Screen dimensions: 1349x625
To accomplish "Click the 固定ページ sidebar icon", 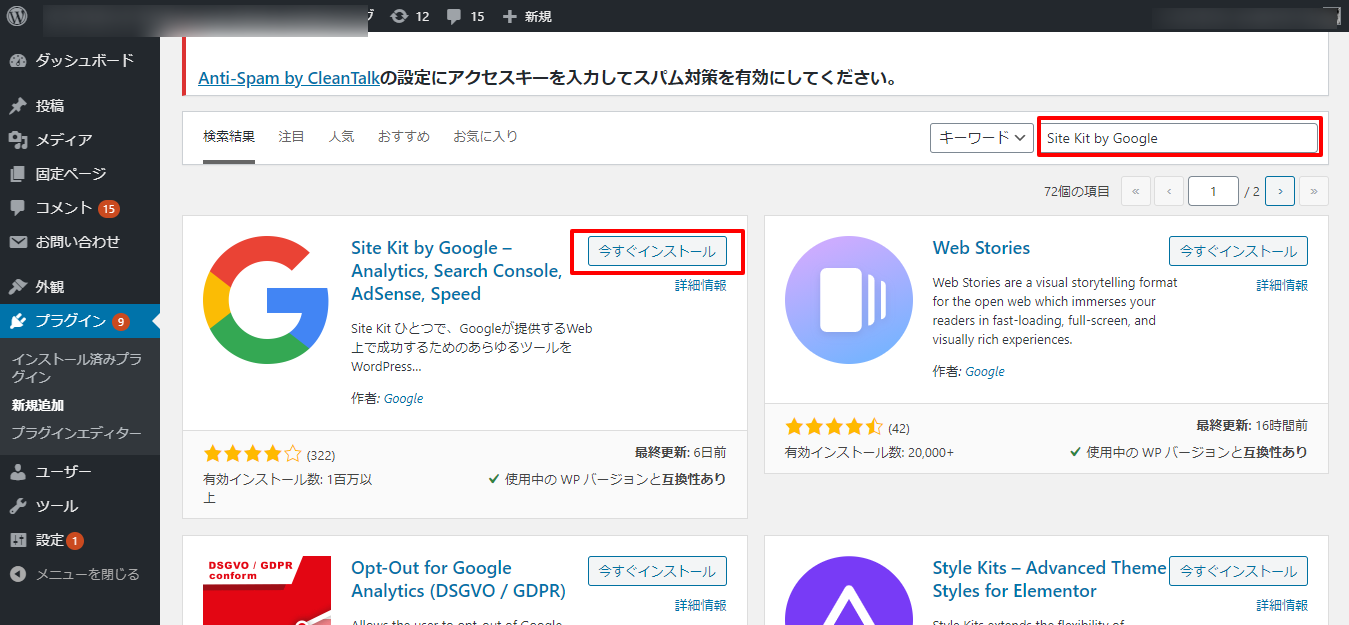I will point(18,174).
